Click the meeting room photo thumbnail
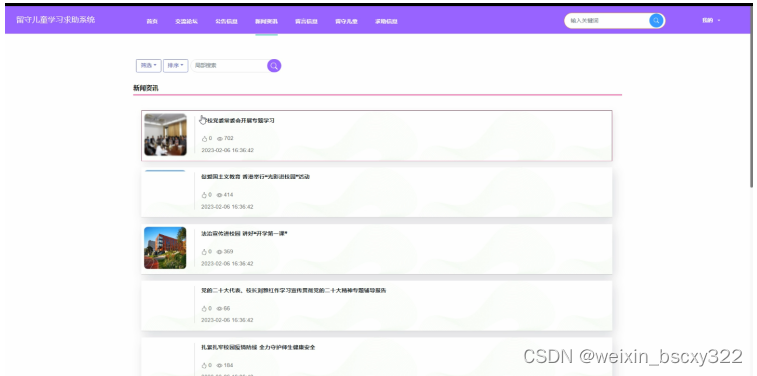Image resolution: width=757 pixels, height=376 pixels. coord(165,135)
